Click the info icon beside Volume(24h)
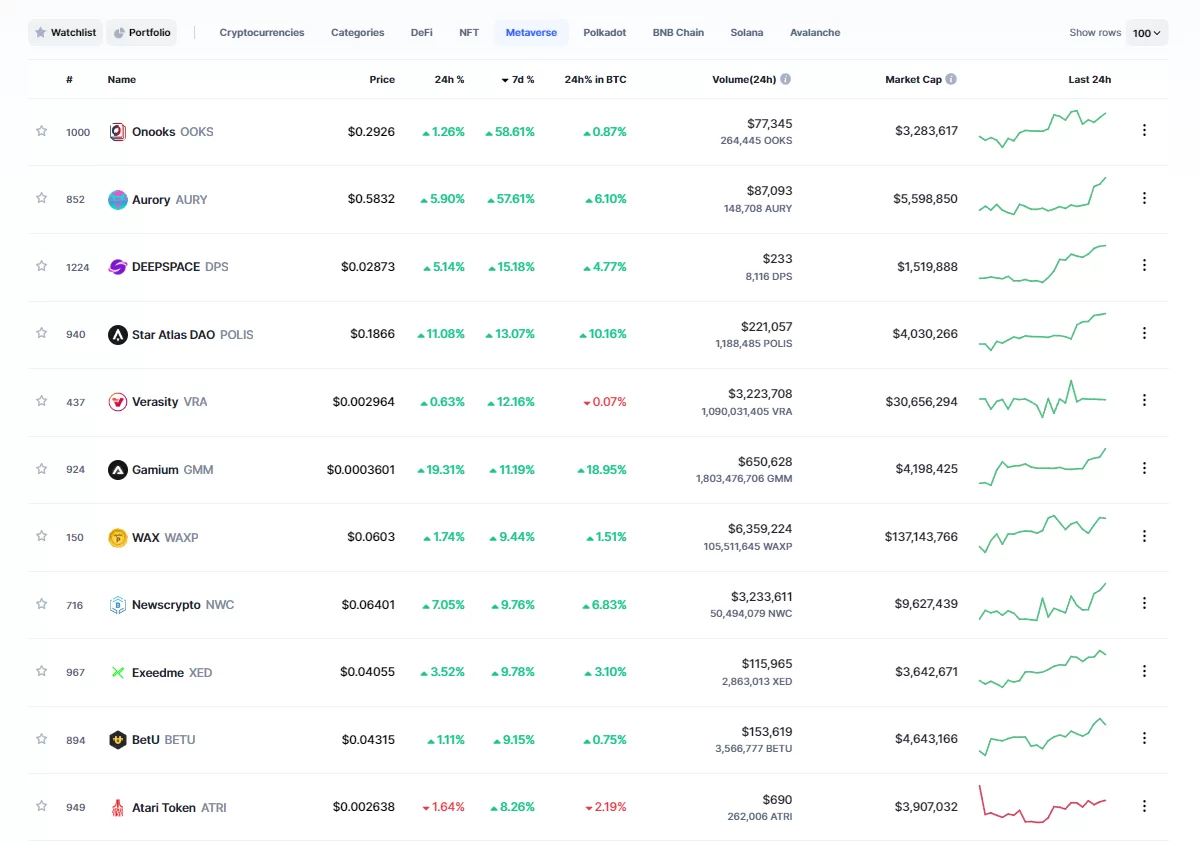This screenshot has width=1200, height=842. [786, 79]
